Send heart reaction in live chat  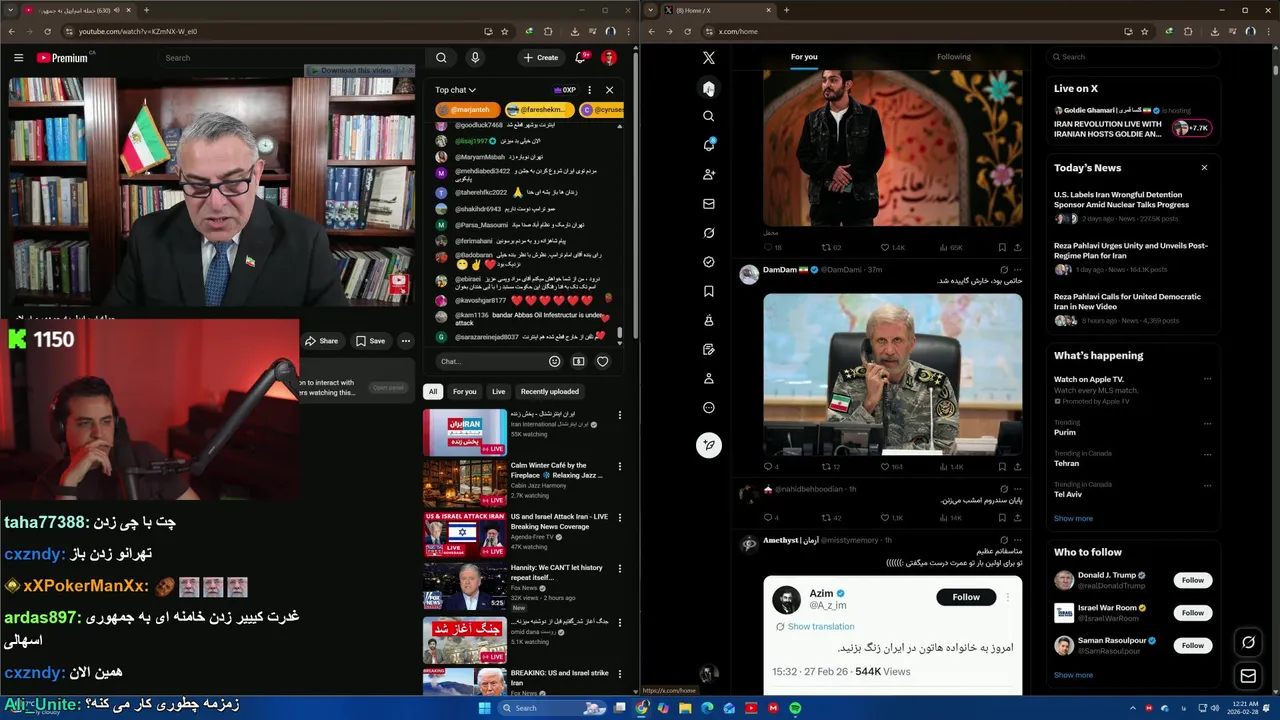pos(602,361)
